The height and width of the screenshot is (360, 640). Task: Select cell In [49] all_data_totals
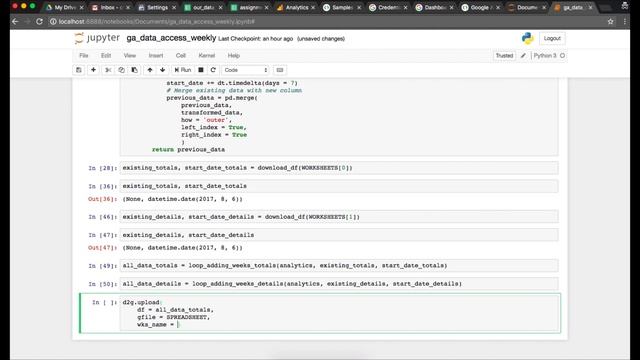click(x=339, y=266)
